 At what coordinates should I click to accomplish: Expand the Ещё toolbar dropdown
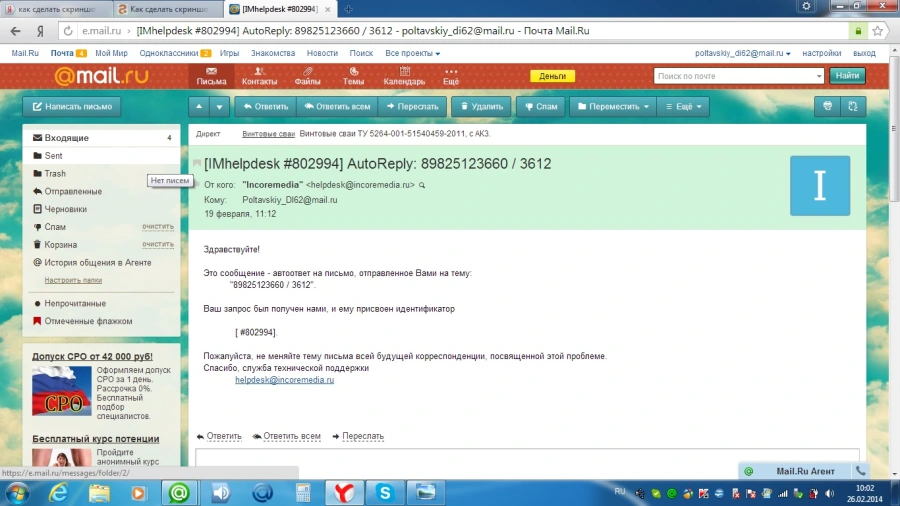[683, 107]
